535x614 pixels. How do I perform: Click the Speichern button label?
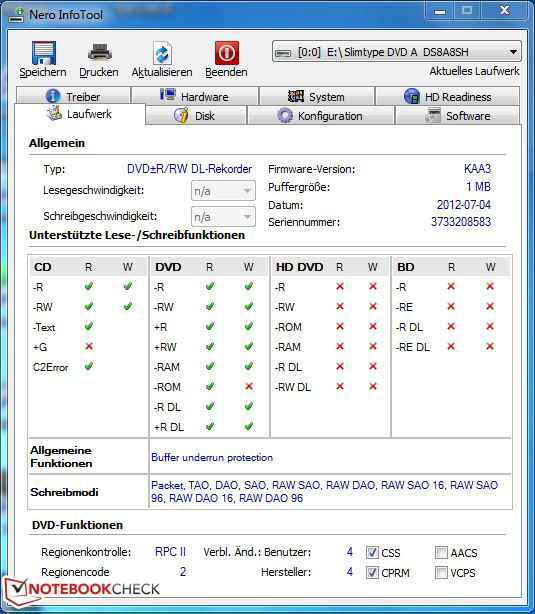pyautogui.click(x=43, y=72)
